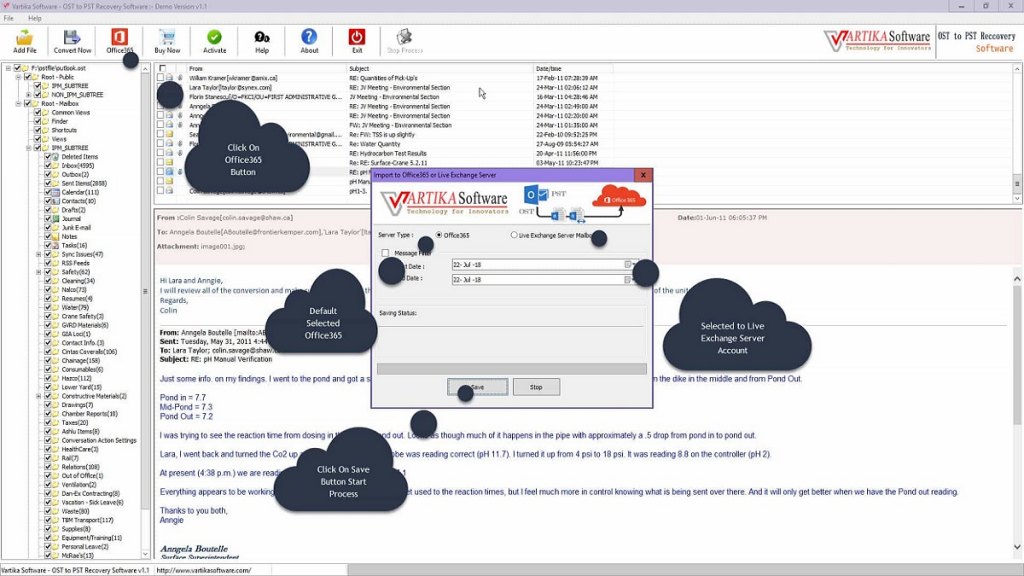Click the Buy Now cart icon
Viewport: 1024px width, 576px height.
pyautogui.click(x=166, y=38)
